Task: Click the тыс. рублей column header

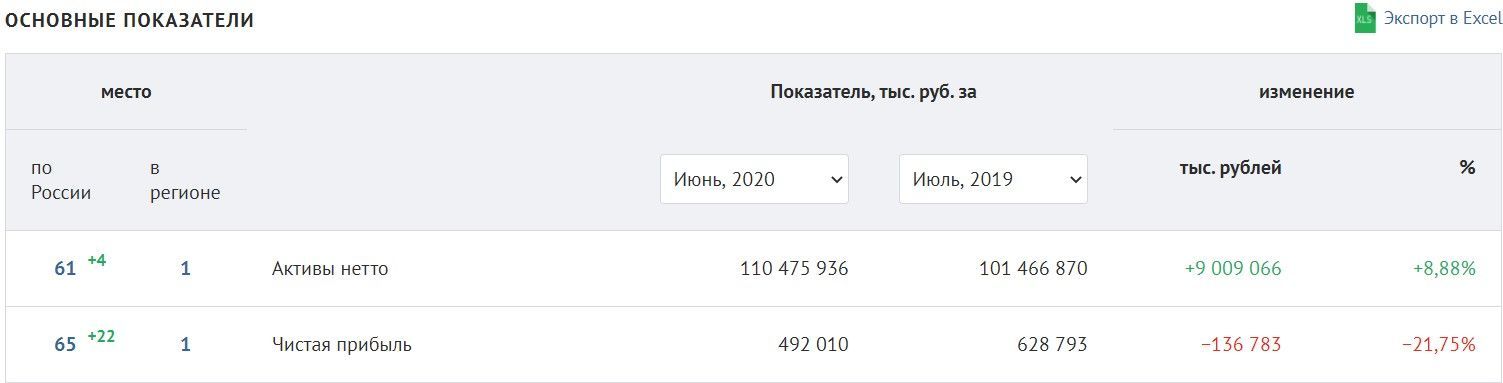Action: tap(1231, 168)
